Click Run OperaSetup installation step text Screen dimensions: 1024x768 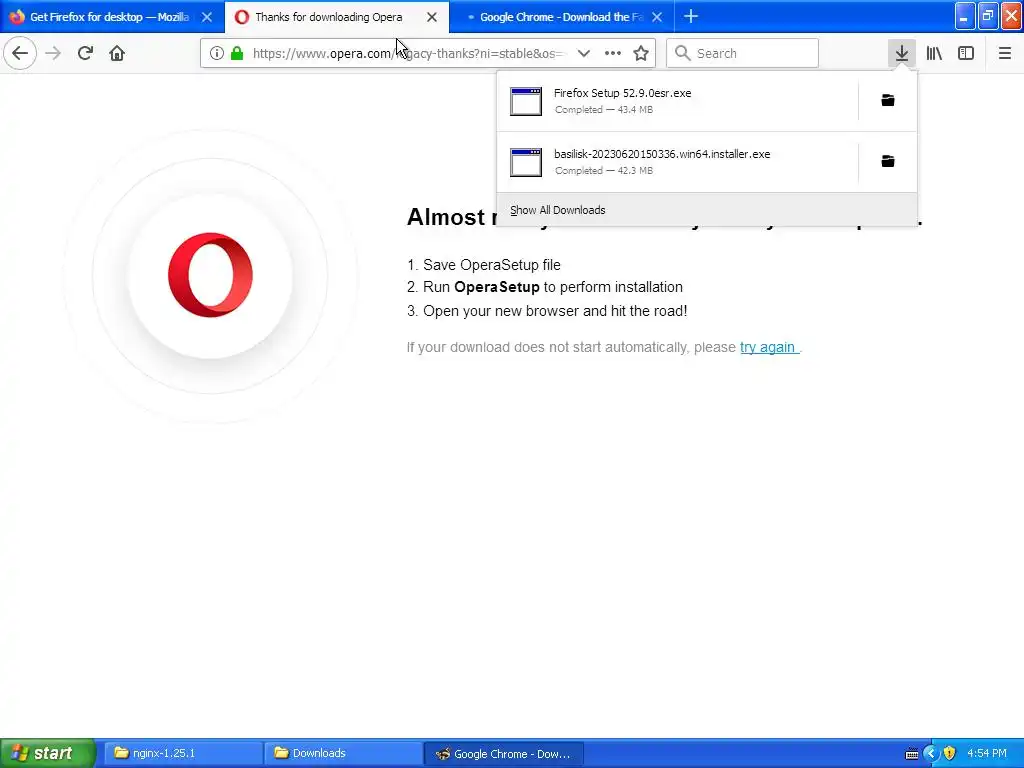click(x=553, y=287)
